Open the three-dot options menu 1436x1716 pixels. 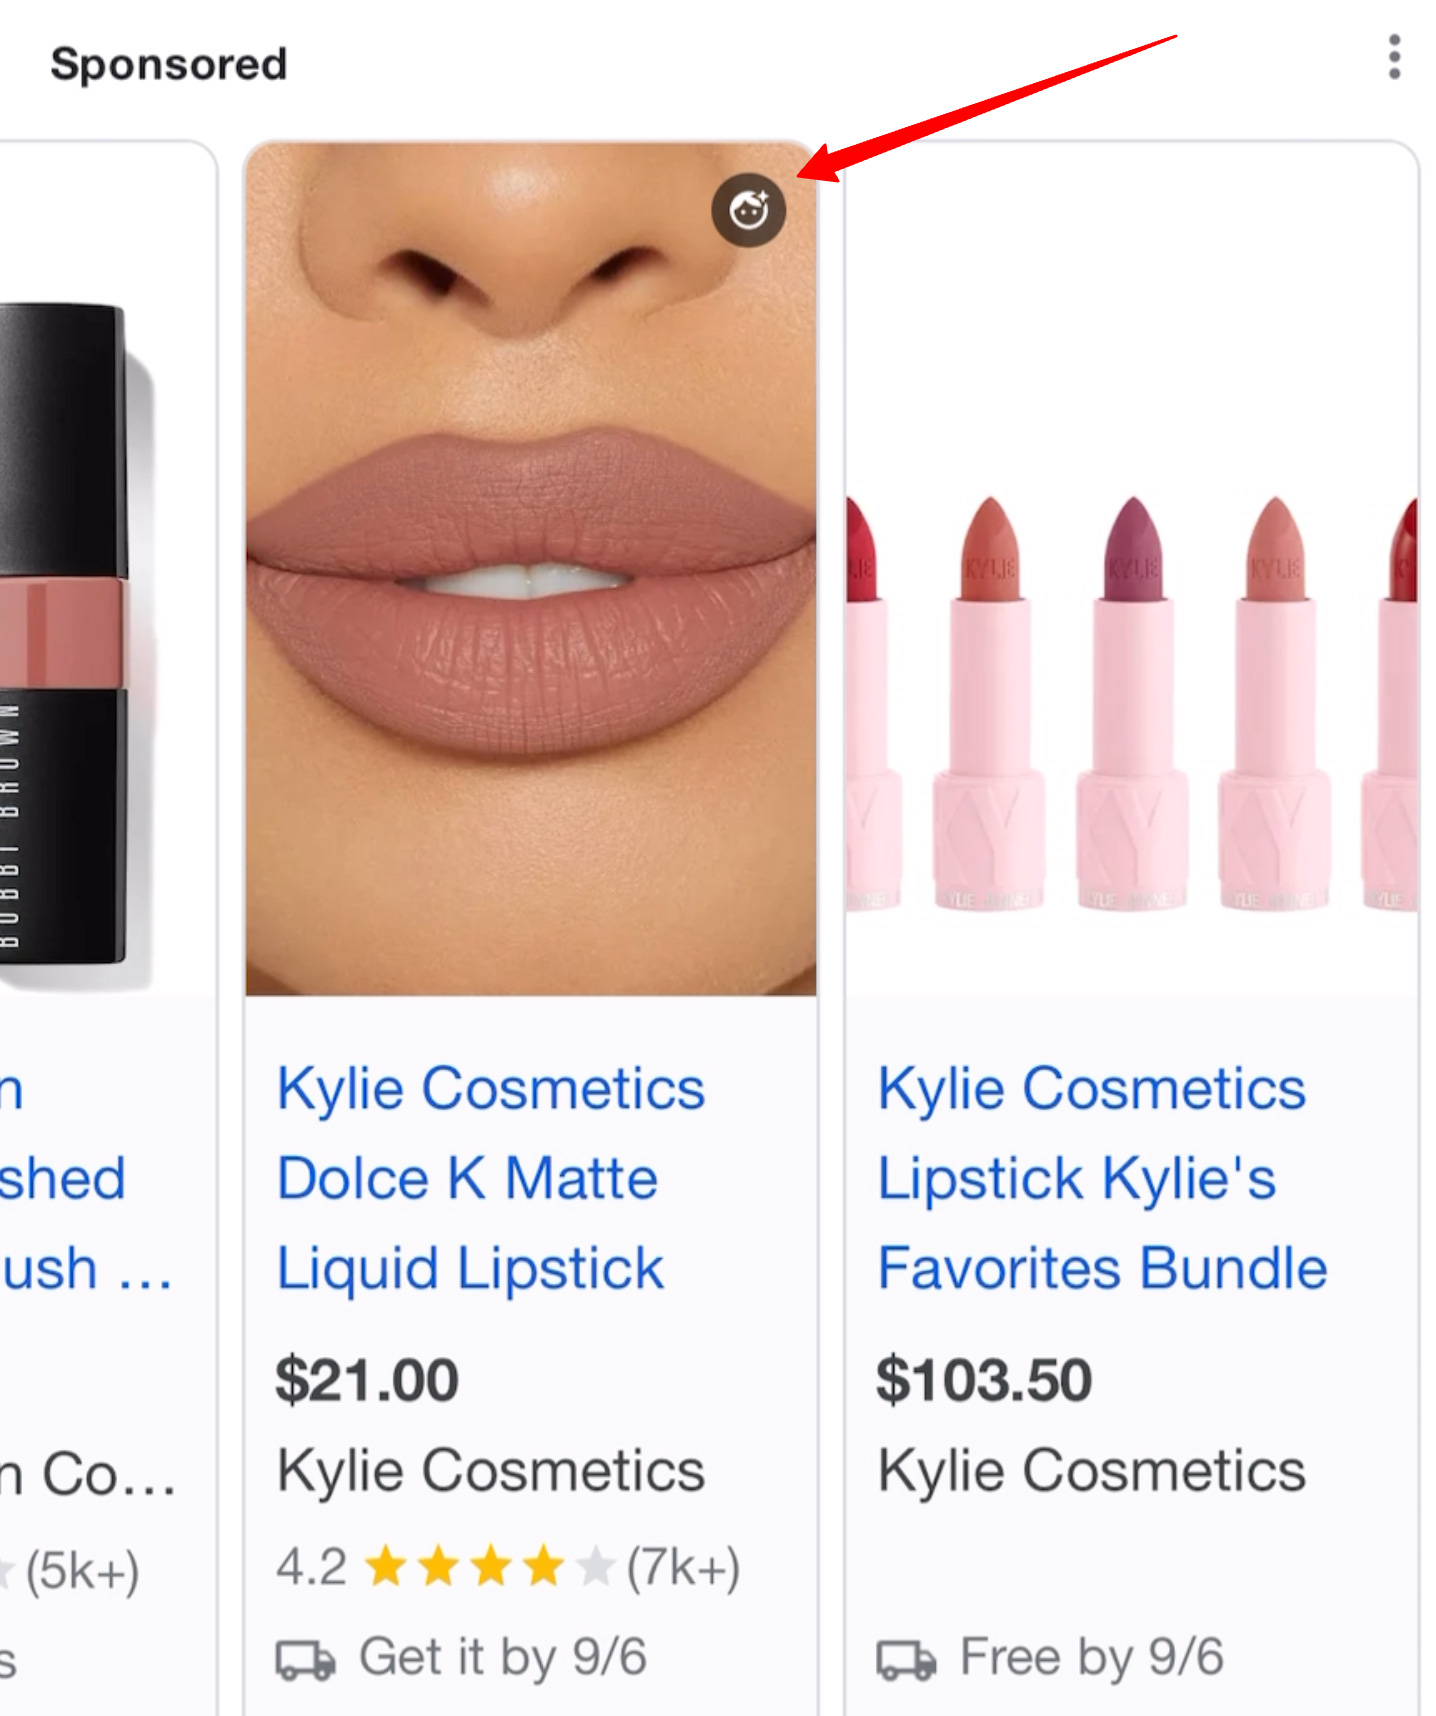pyautogui.click(x=1394, y=57)
